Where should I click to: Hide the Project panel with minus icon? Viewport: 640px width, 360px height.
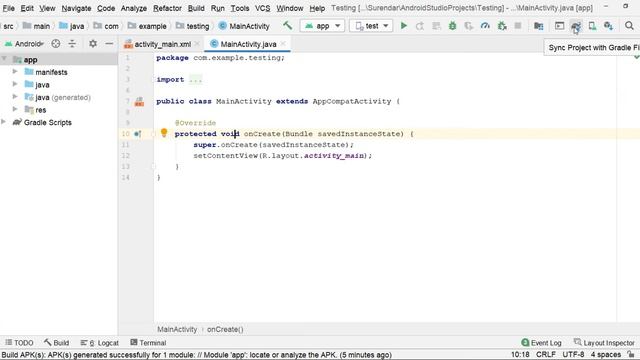pyautogui.click(x=109, y=43)
